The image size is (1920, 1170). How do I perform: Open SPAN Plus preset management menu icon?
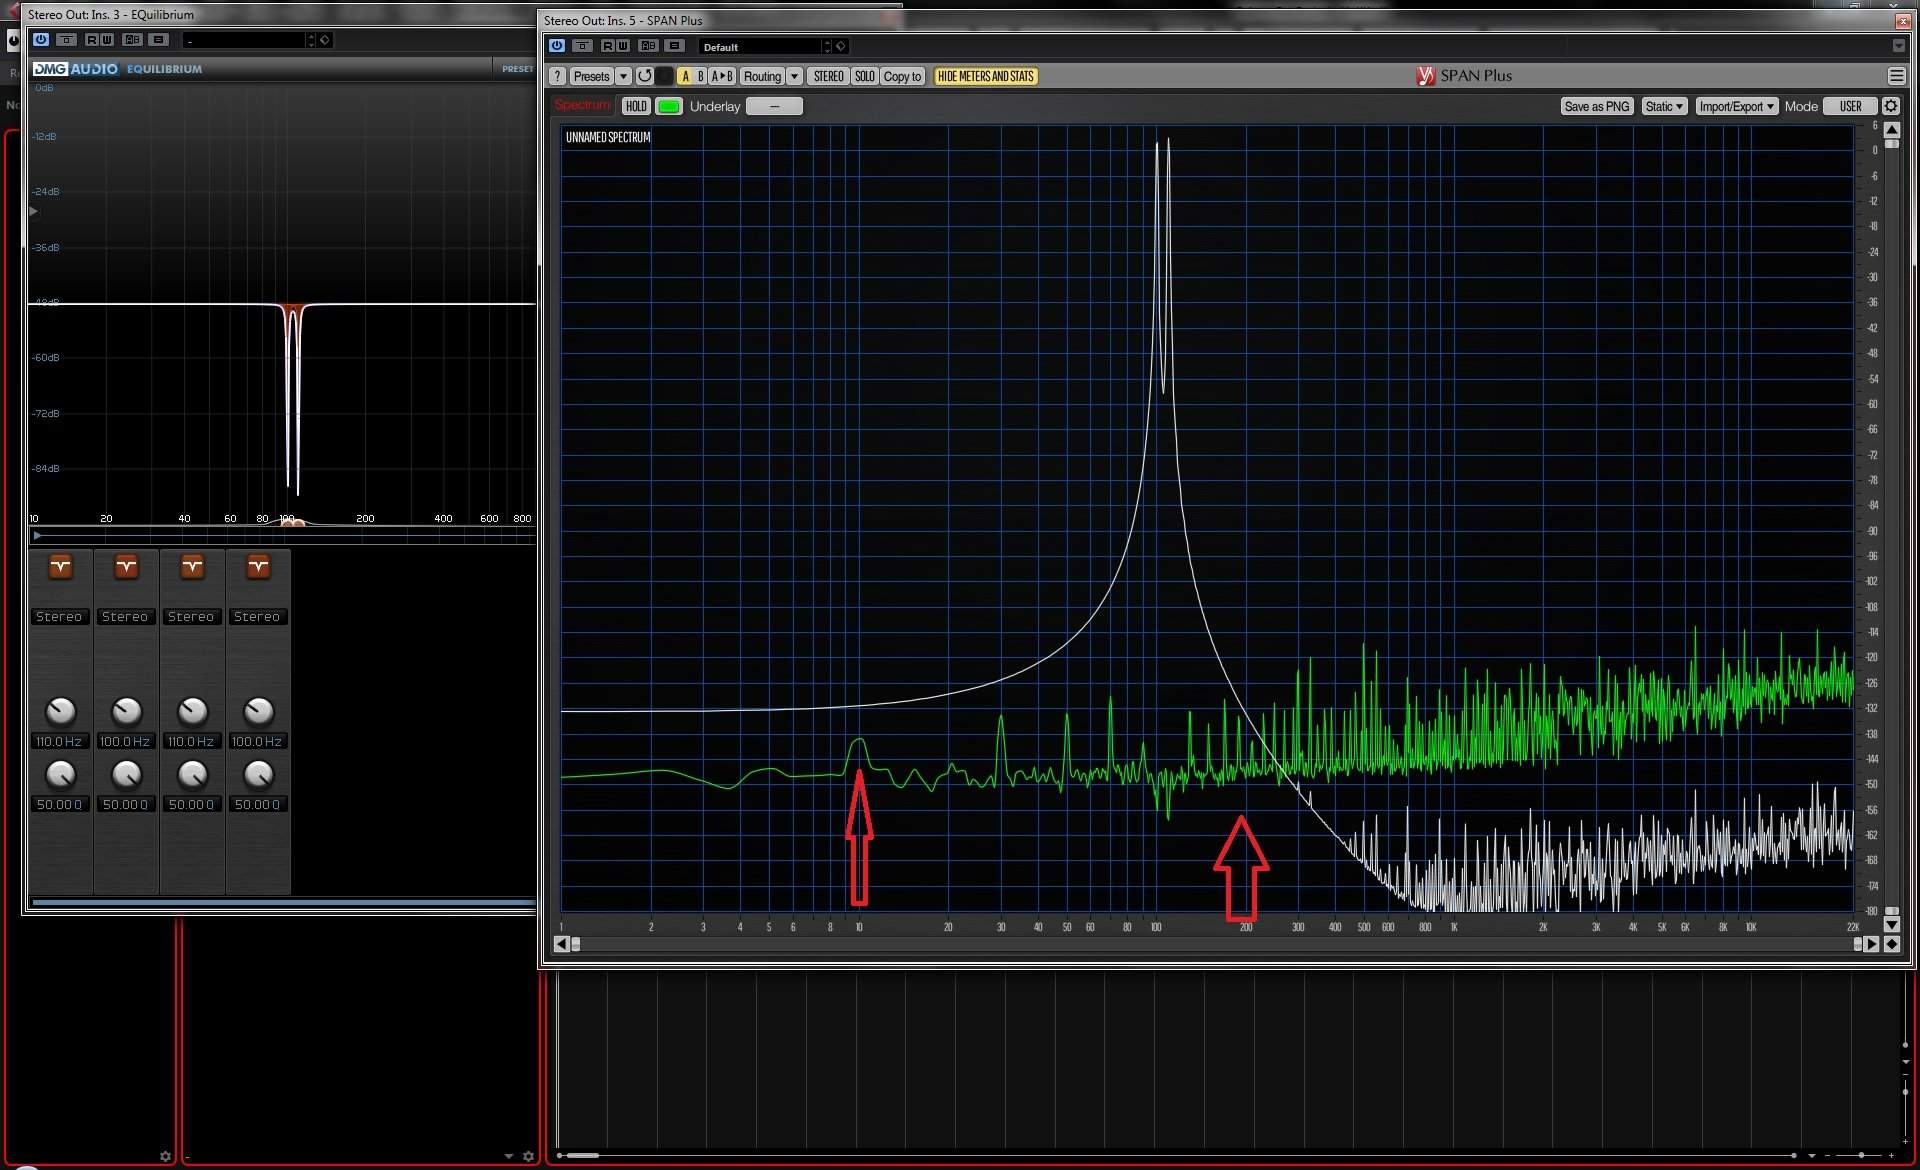click(x=675, y=46)
